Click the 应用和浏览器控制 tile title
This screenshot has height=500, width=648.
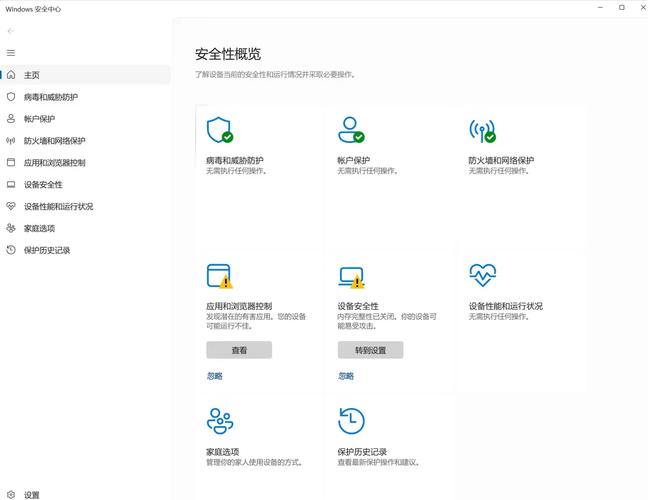point(239,306)
